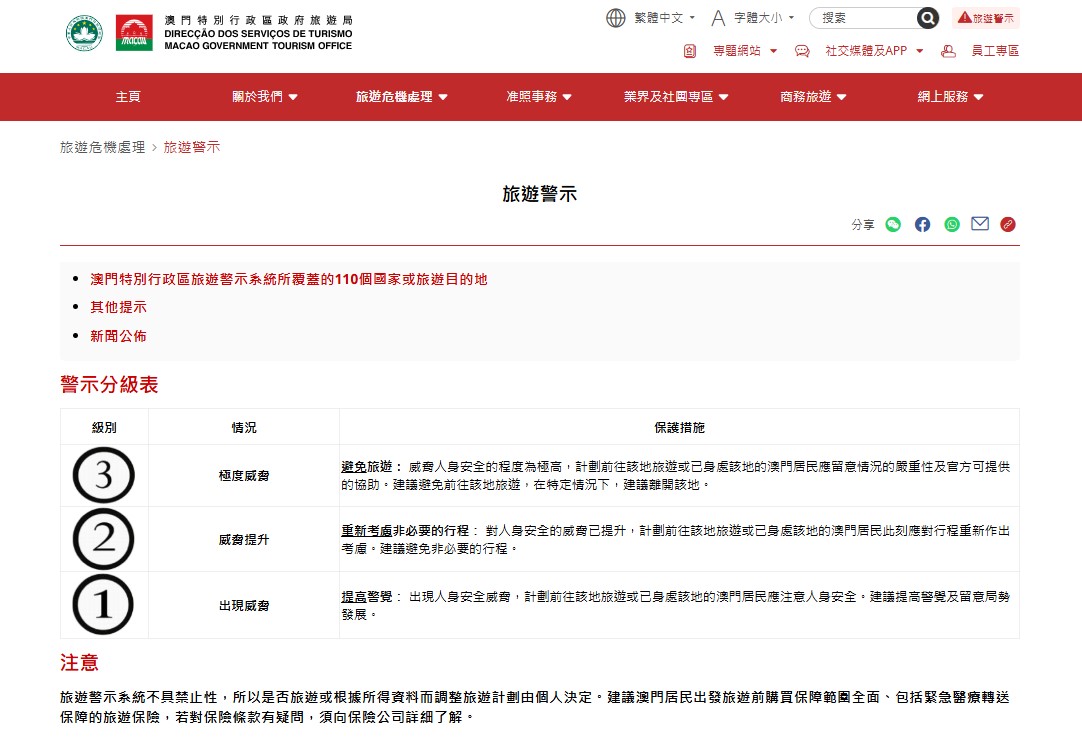
Task: Share page via WeChat icon
Action: tap(893, 224)
